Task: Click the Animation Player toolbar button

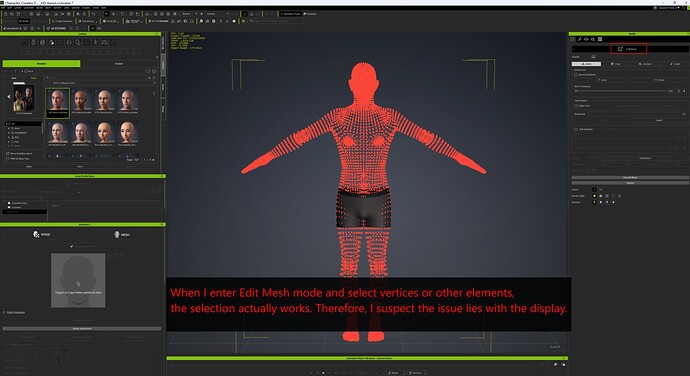Action: click(x=290, y=14)
